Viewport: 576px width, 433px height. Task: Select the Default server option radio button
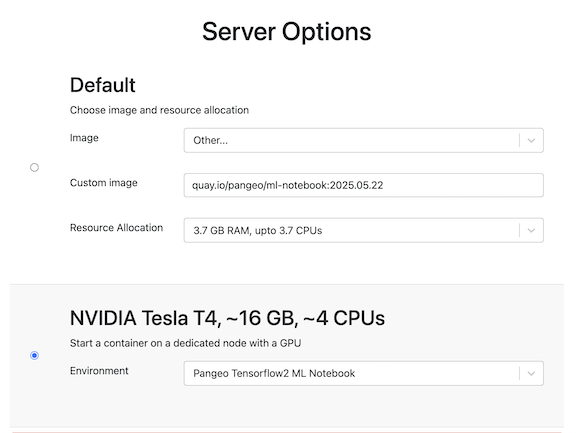click(35, 167)
